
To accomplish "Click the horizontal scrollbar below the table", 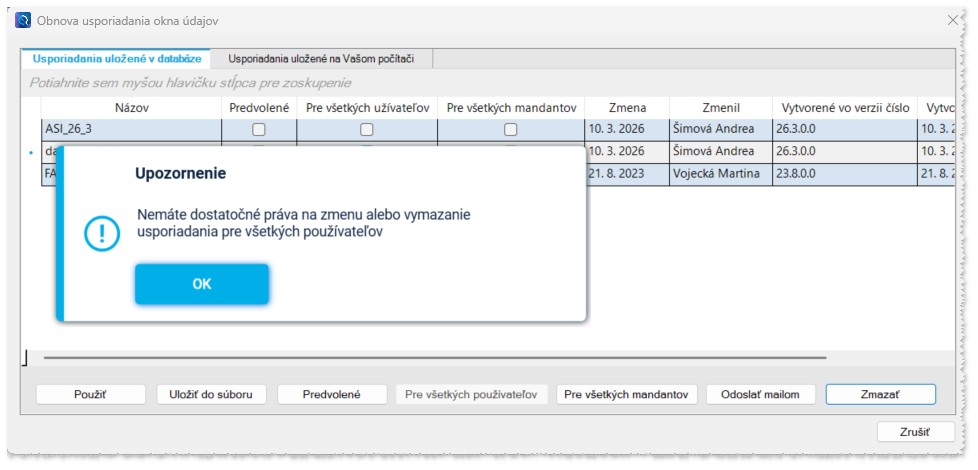I will pos(435,356).
